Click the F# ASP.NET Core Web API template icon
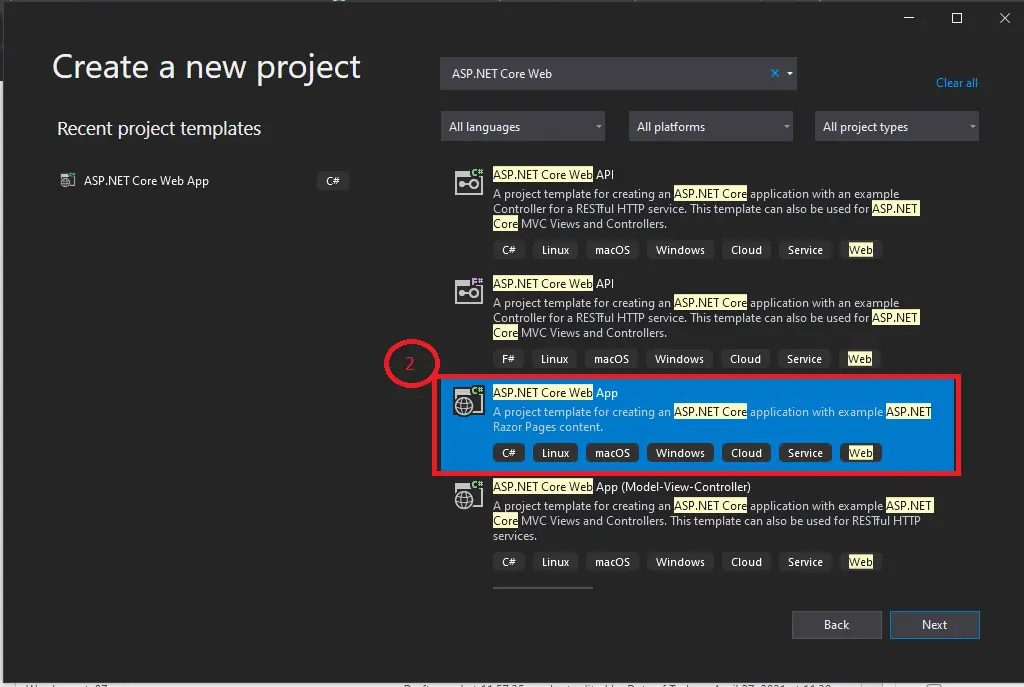This screenshot has height=687, width=1024. (469, 291)
